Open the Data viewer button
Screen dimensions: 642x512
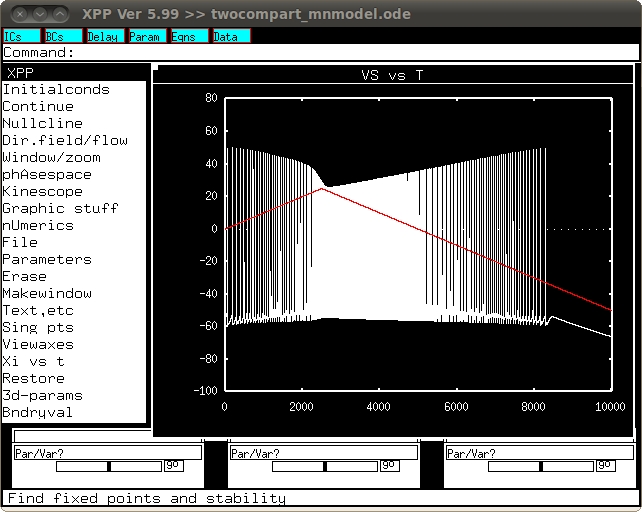pos(231,36)
